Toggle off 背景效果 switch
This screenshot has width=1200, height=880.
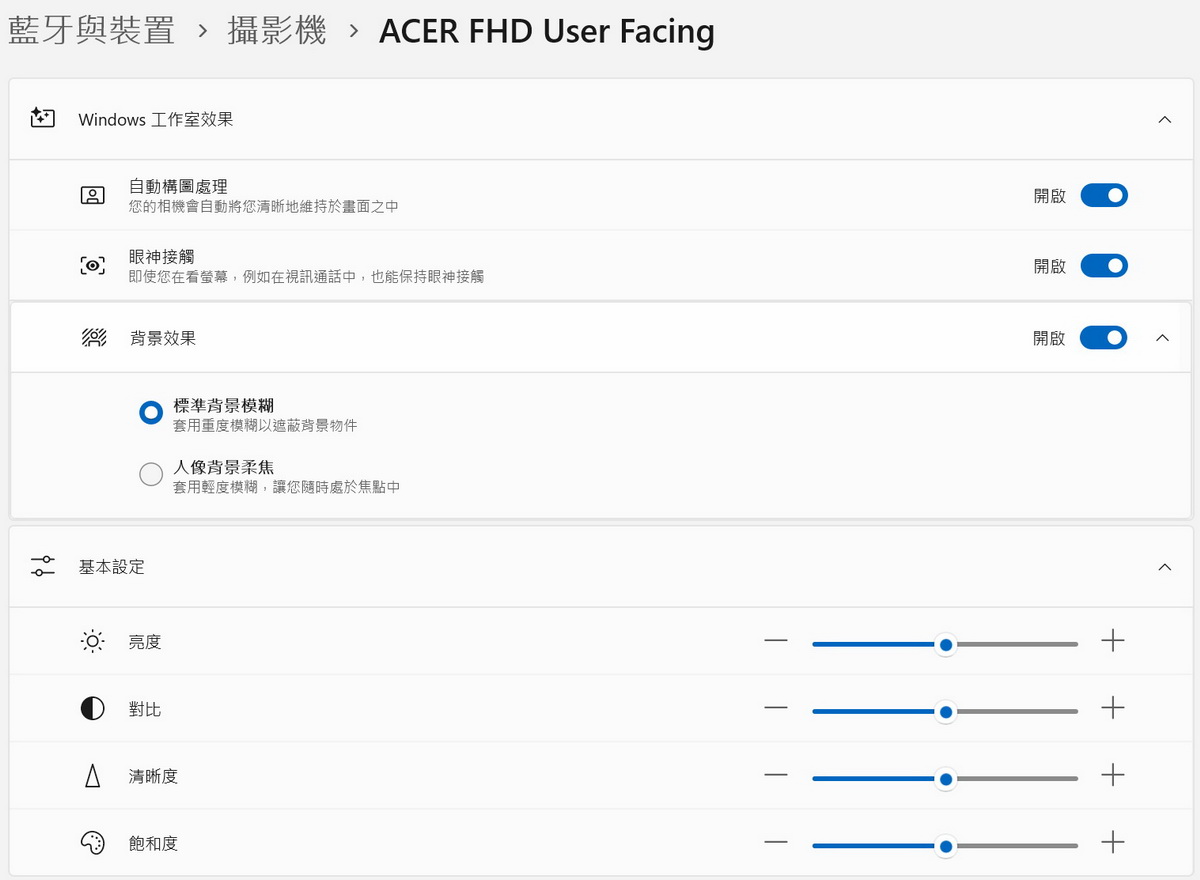[x=1104, y=338]
